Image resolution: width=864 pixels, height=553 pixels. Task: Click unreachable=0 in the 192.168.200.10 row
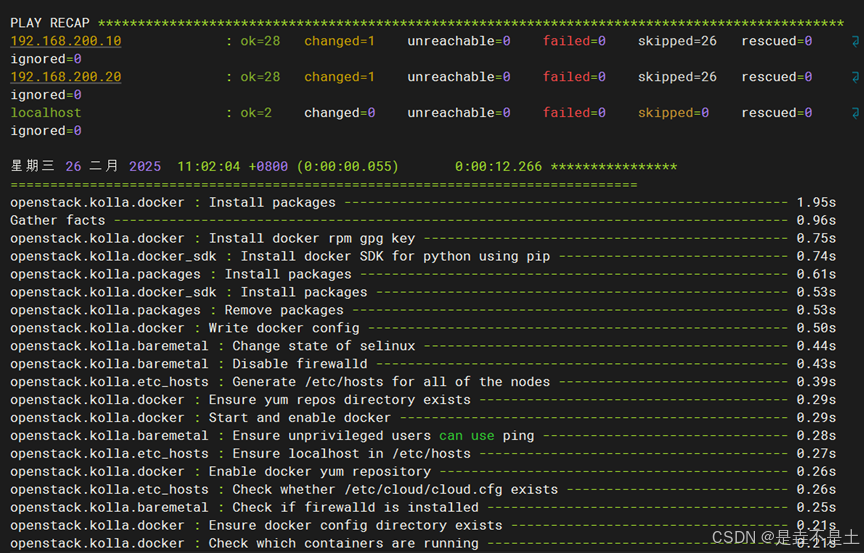(x=458, y=41)
